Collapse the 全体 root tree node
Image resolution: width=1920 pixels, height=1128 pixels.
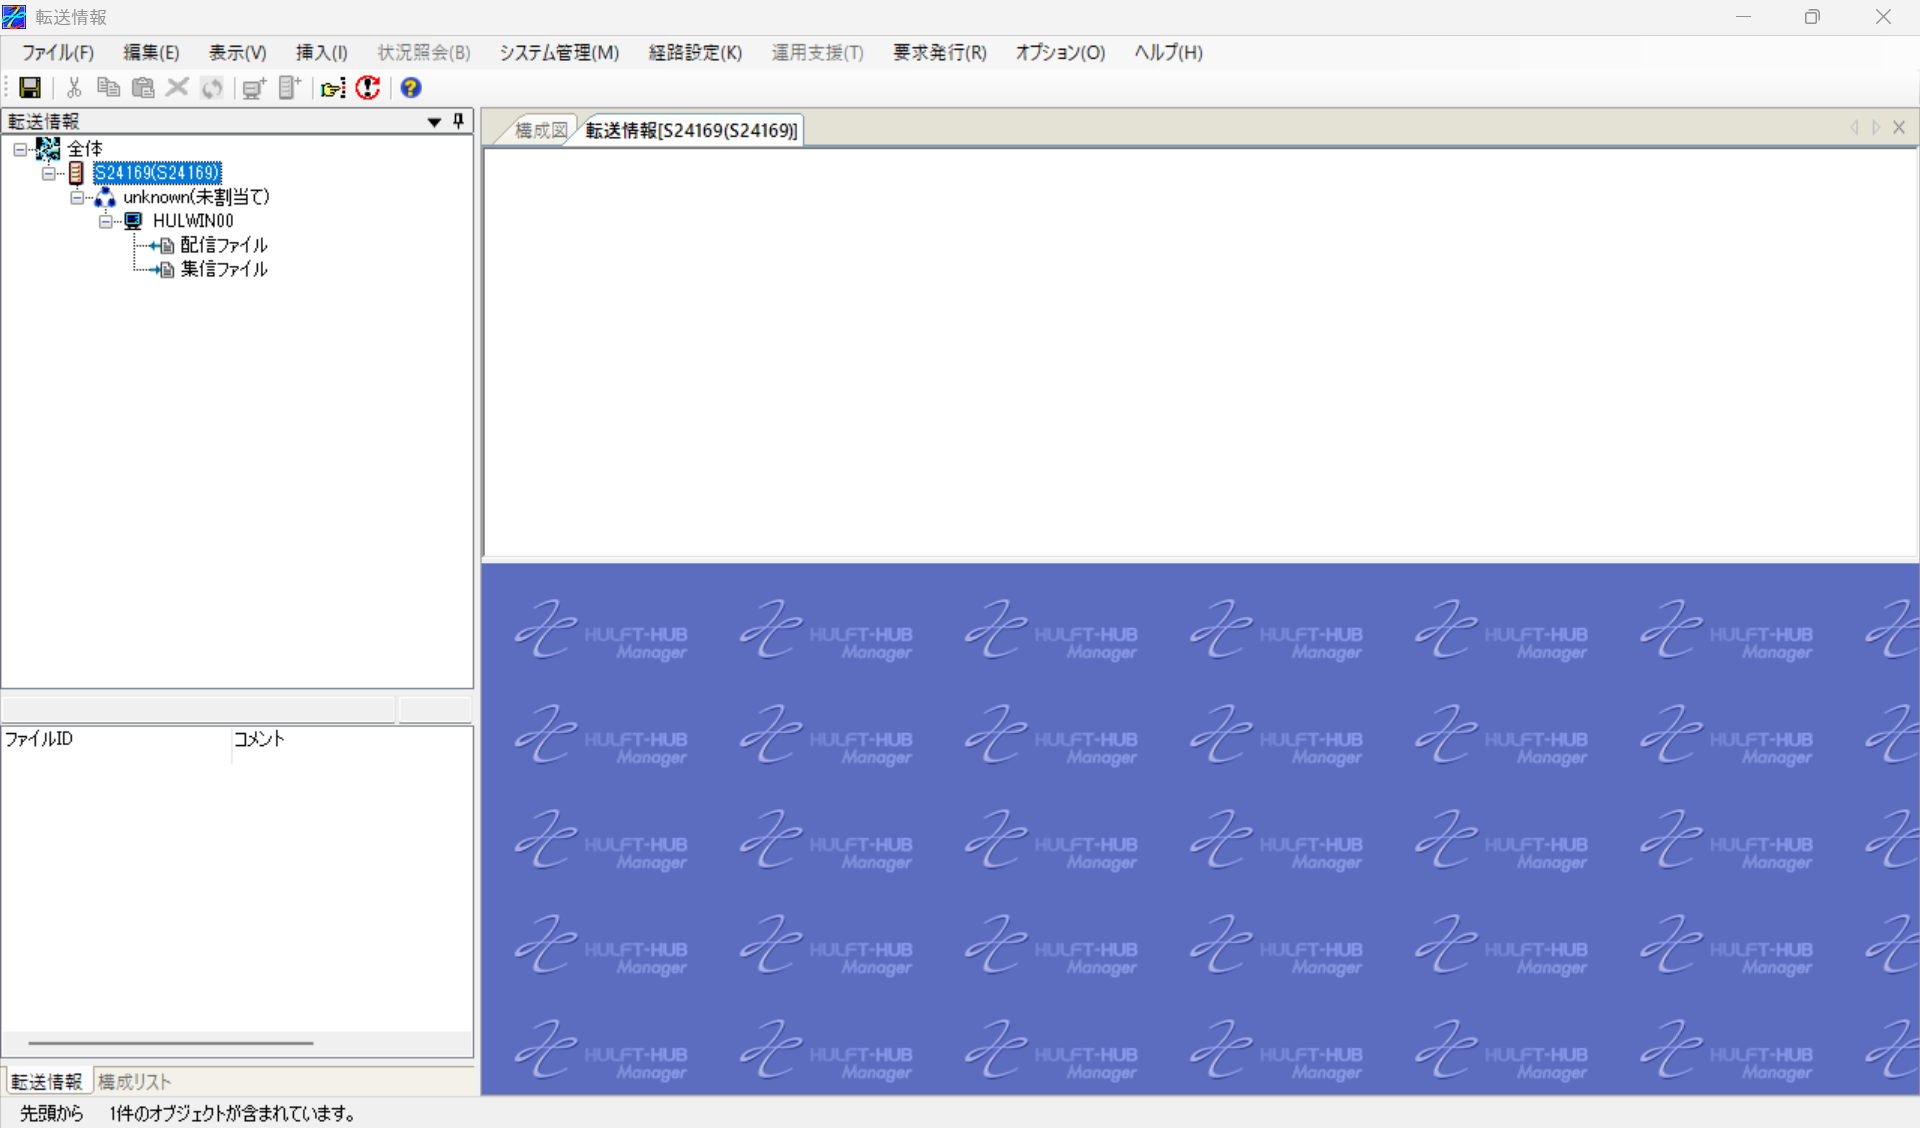pos(20,149)
